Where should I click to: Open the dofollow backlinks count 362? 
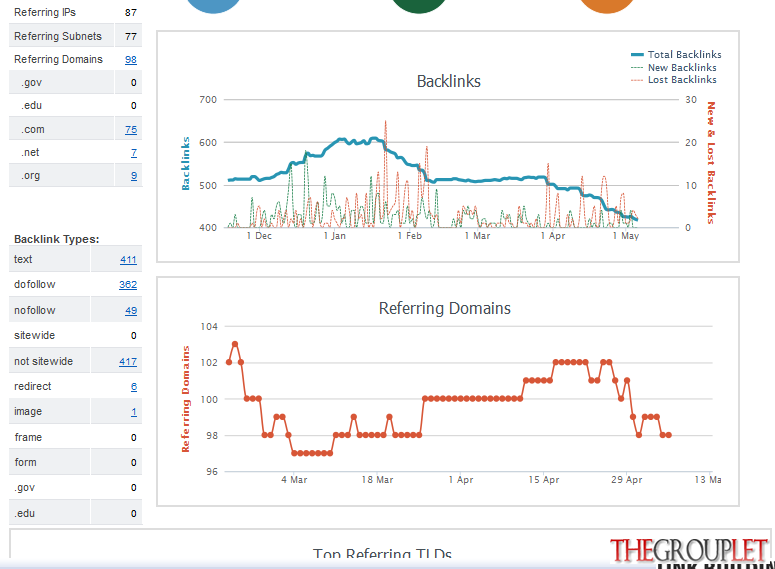click(x=128, y=285)
